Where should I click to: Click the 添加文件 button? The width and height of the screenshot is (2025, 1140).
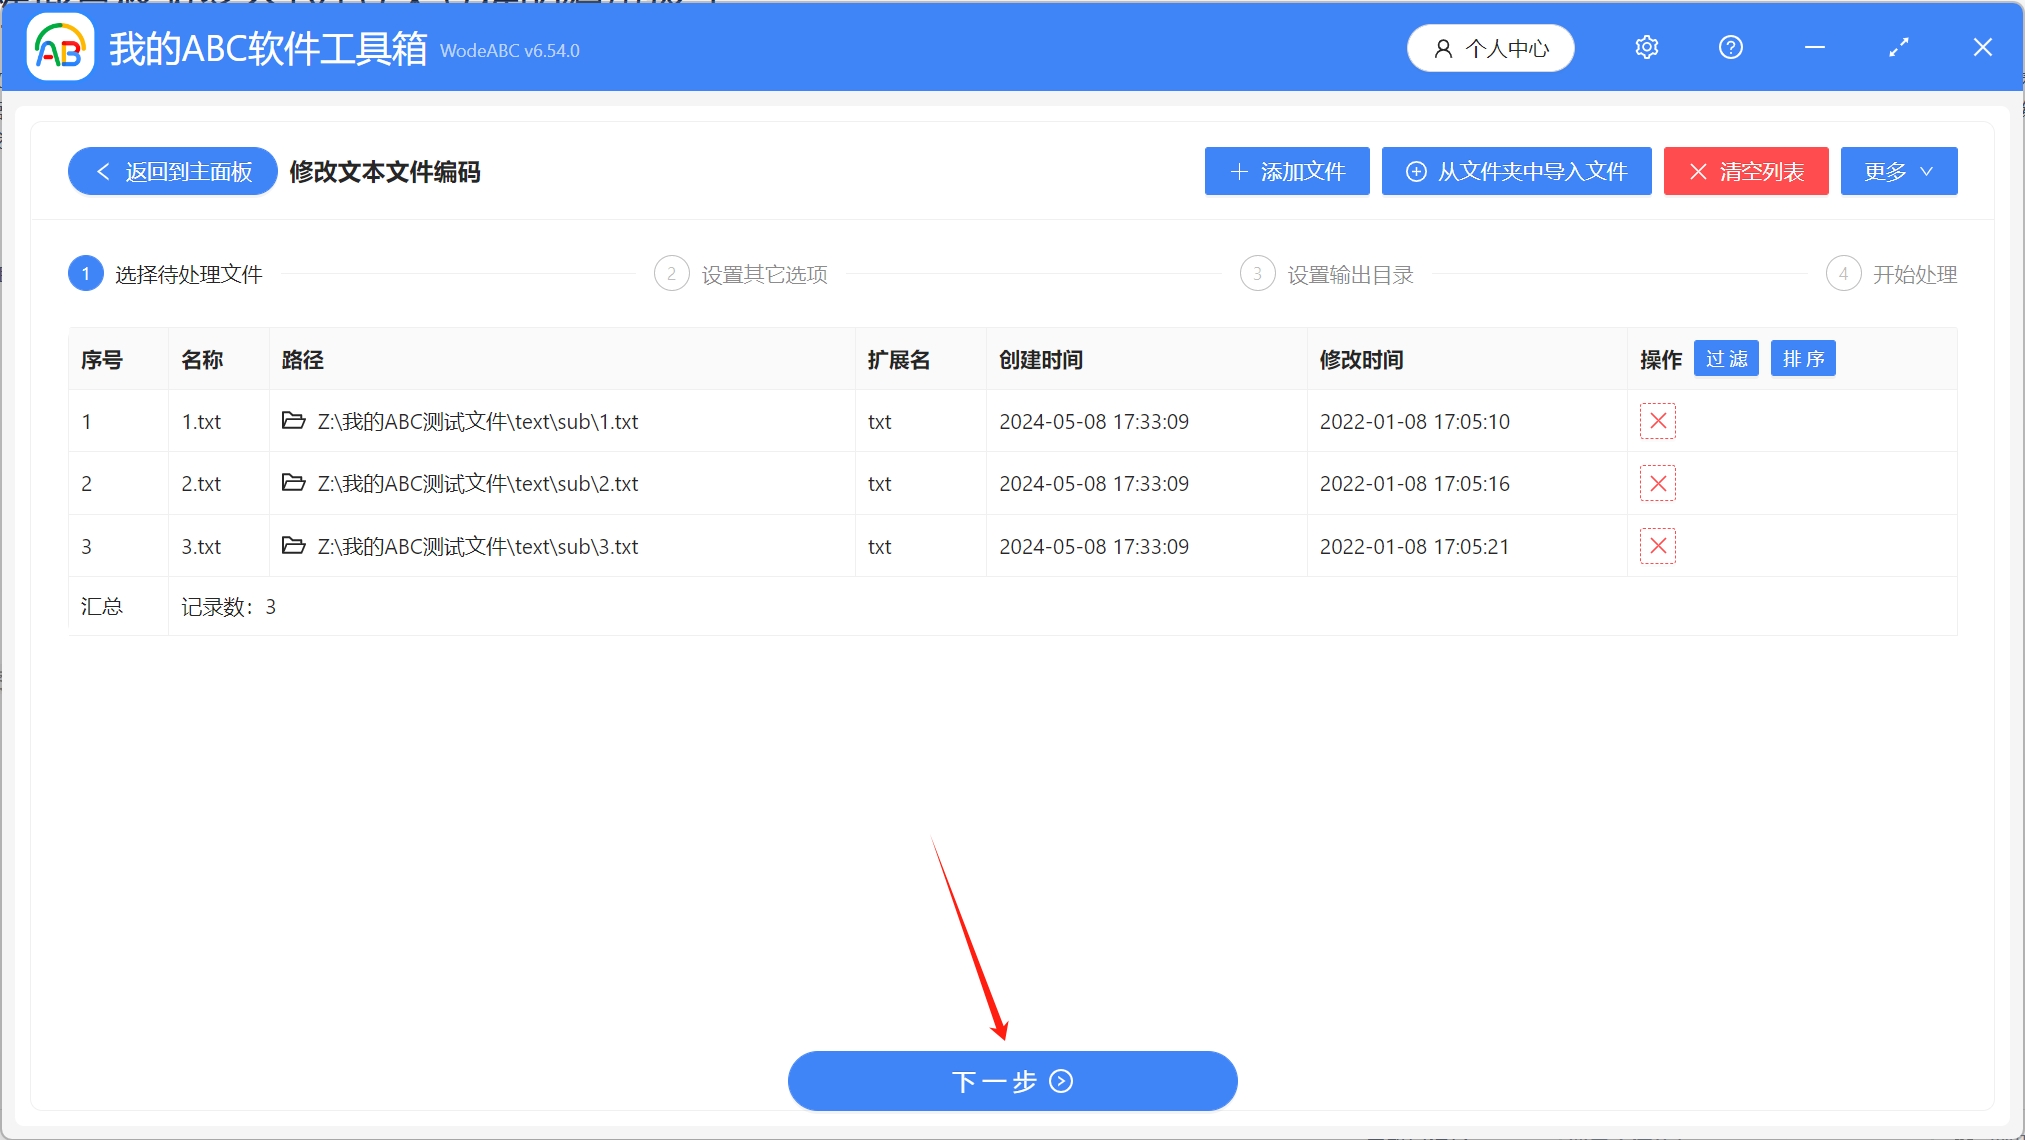pyautogui.click(x=1286, y=172)
